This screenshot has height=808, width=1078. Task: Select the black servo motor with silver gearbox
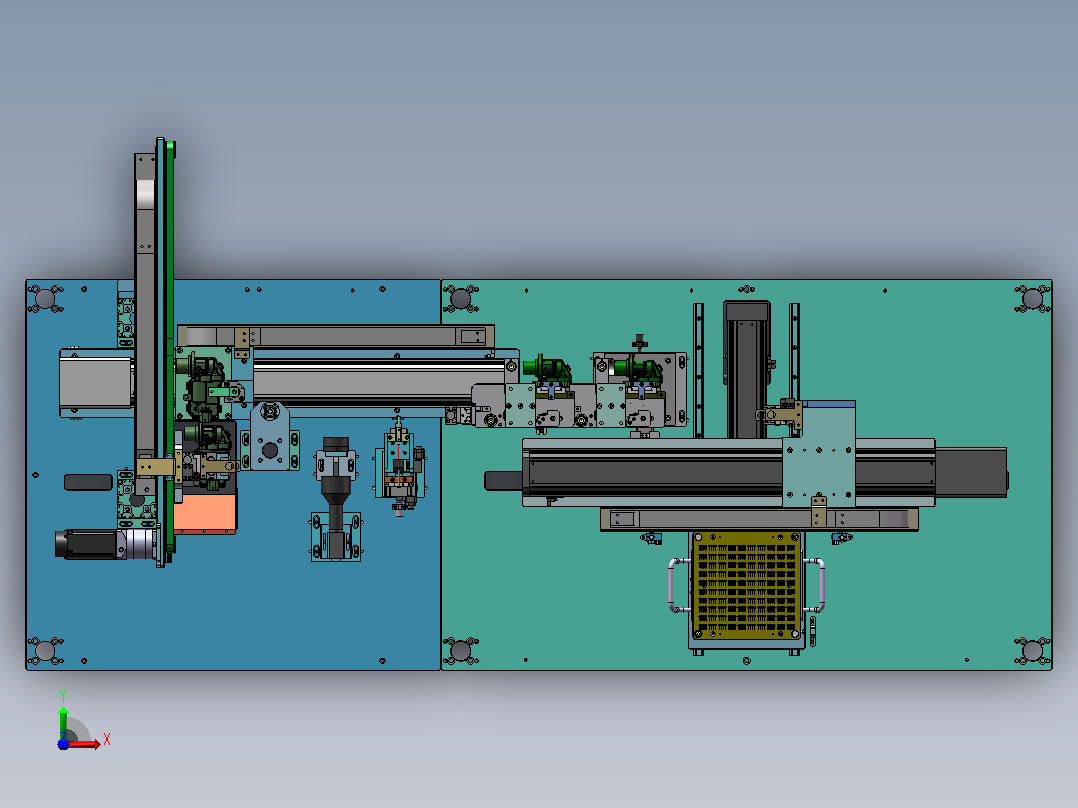coord(107,544)
